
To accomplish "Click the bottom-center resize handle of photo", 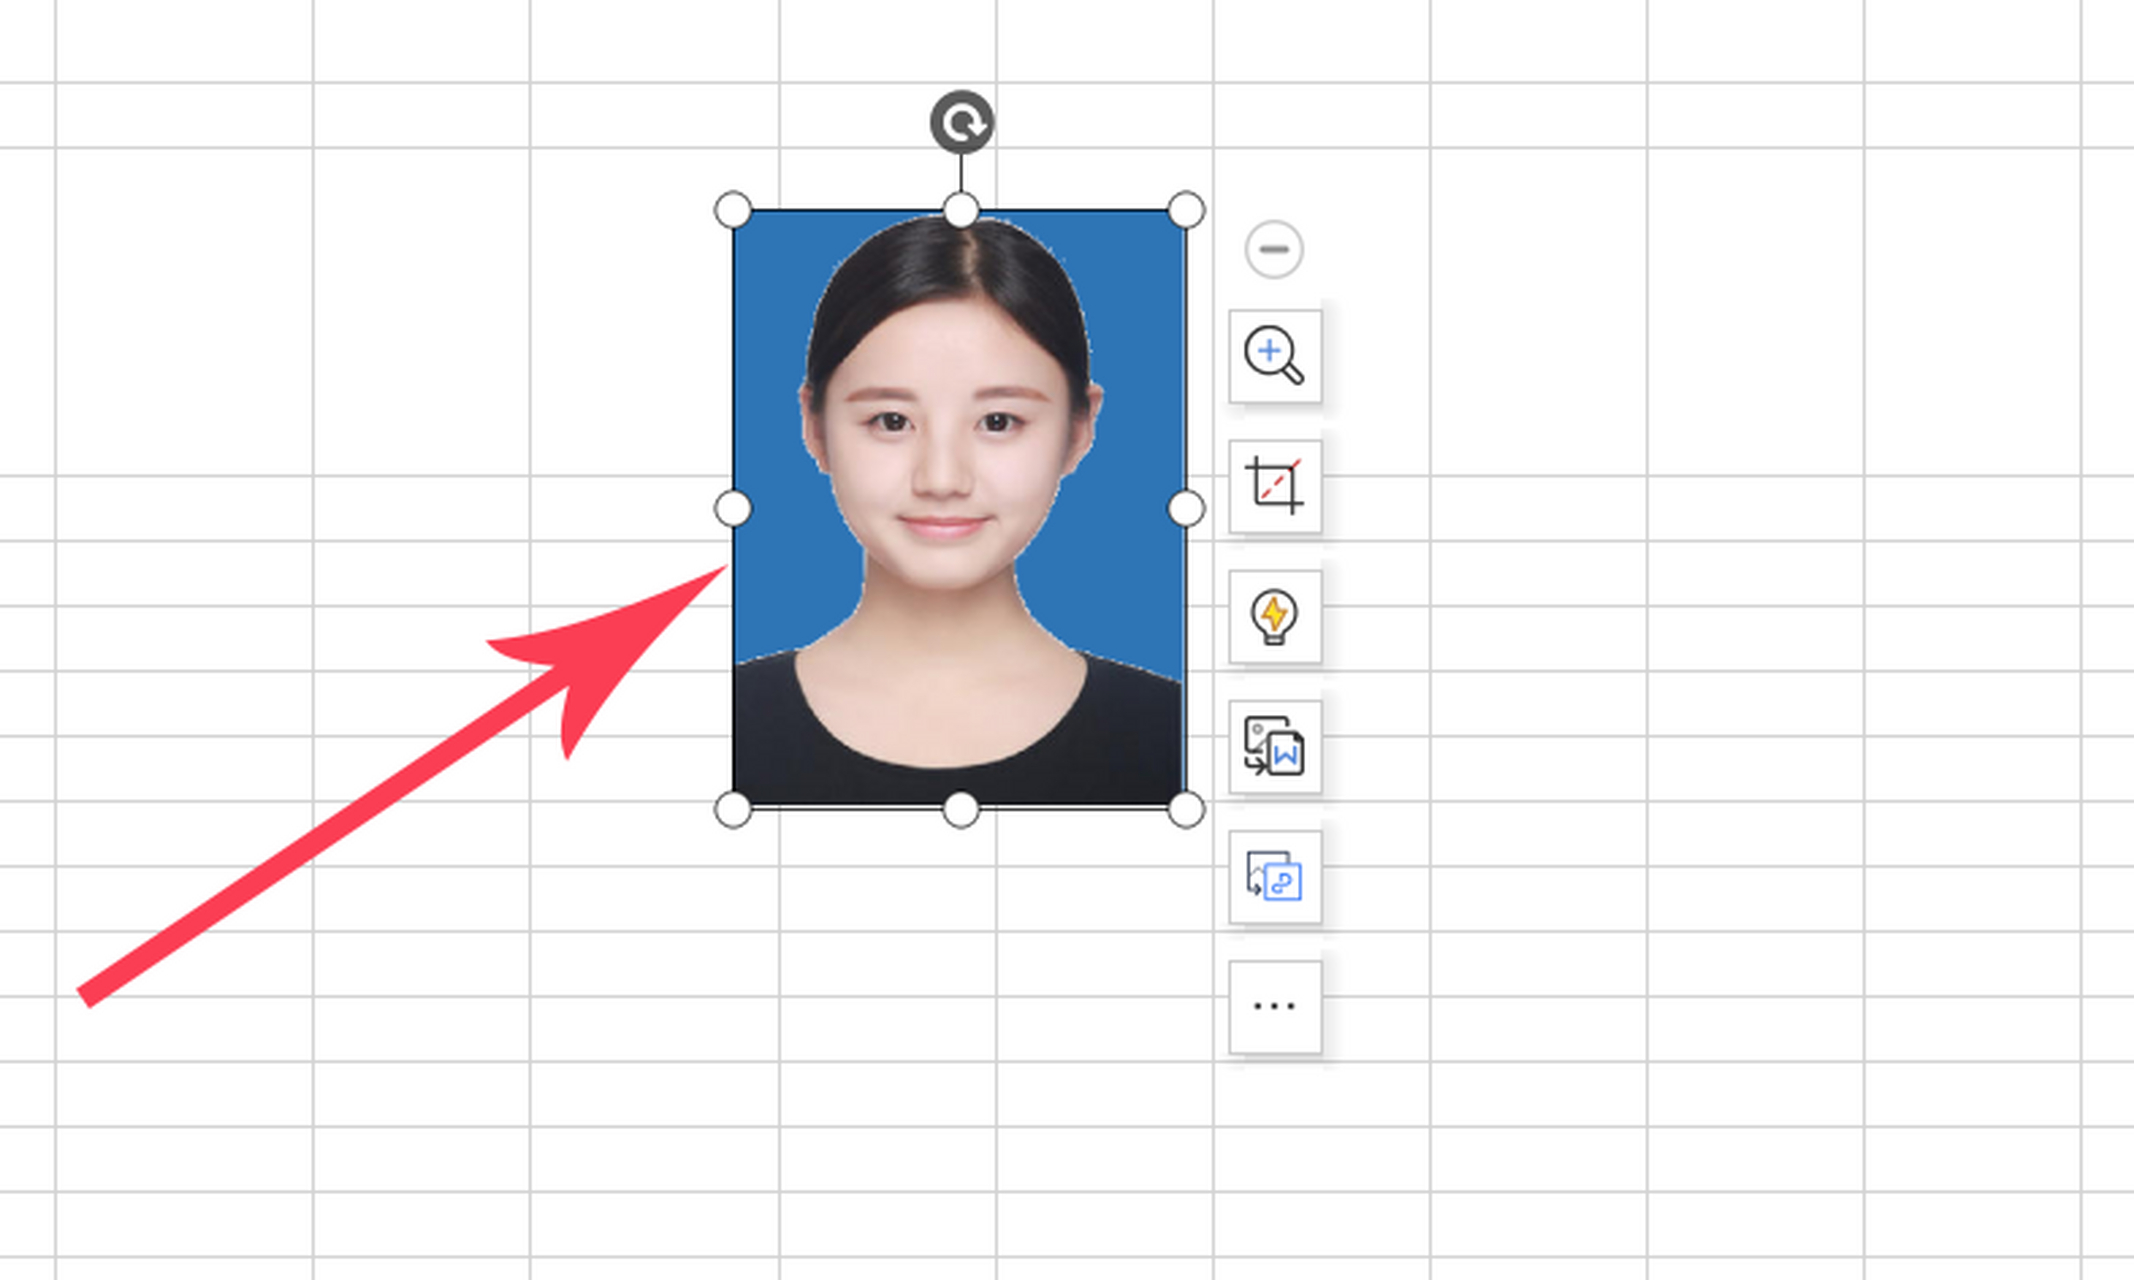I will coord(961,809).
